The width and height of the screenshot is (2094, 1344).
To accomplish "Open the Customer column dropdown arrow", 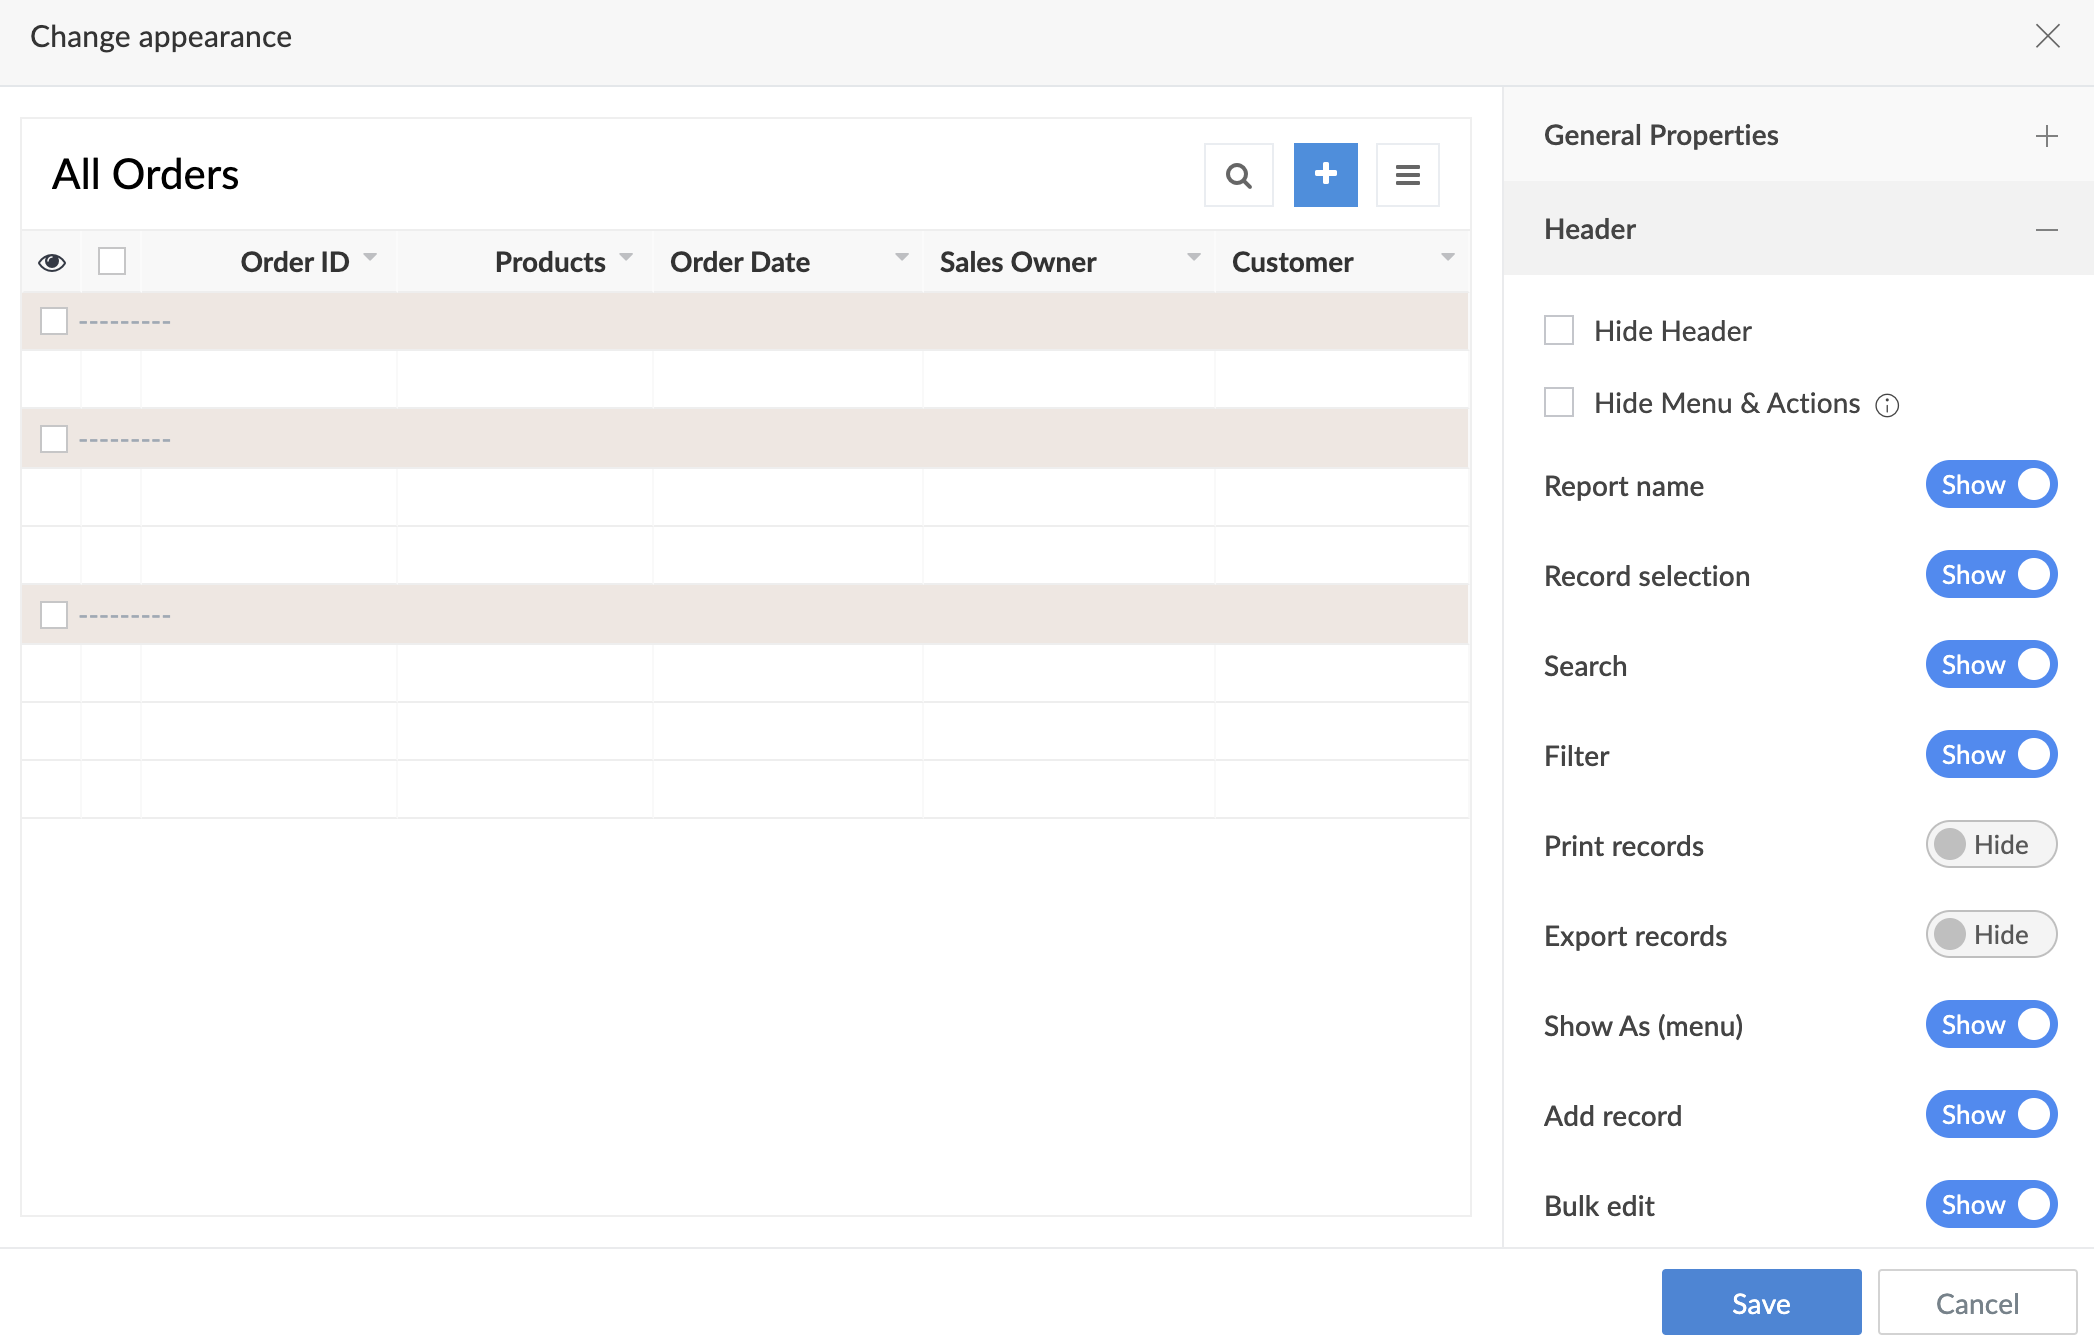I will coord(1447,258).
